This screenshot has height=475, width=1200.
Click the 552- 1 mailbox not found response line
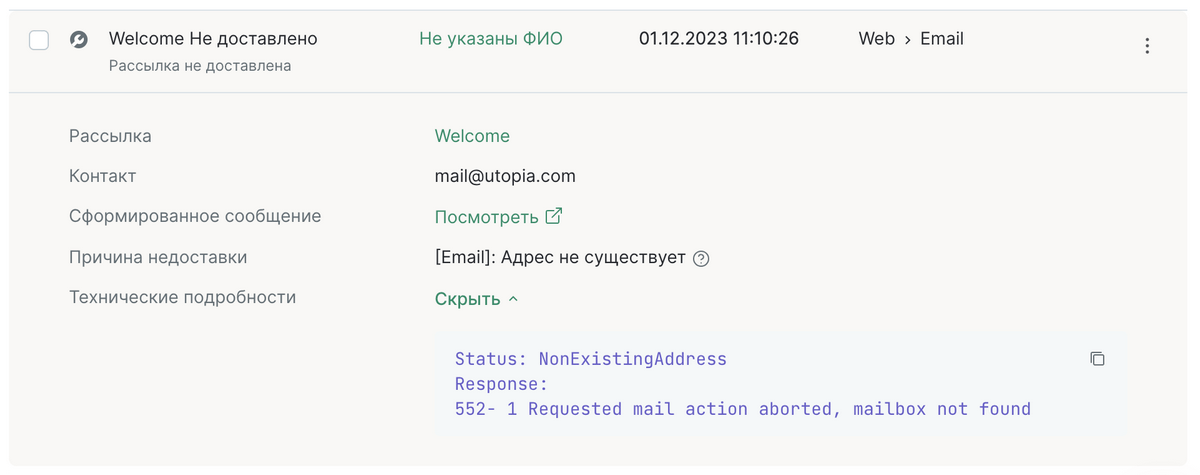click(x=742, y=408)
